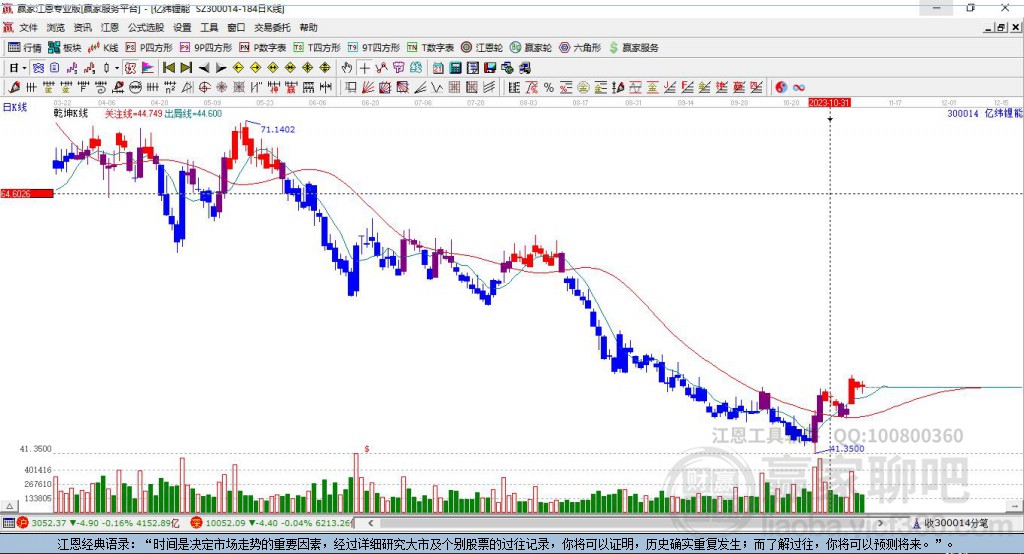This screenshot has width=1024, height=554.
Task: Expand the 日 period dropdown arrow
Action: [24, 68]
